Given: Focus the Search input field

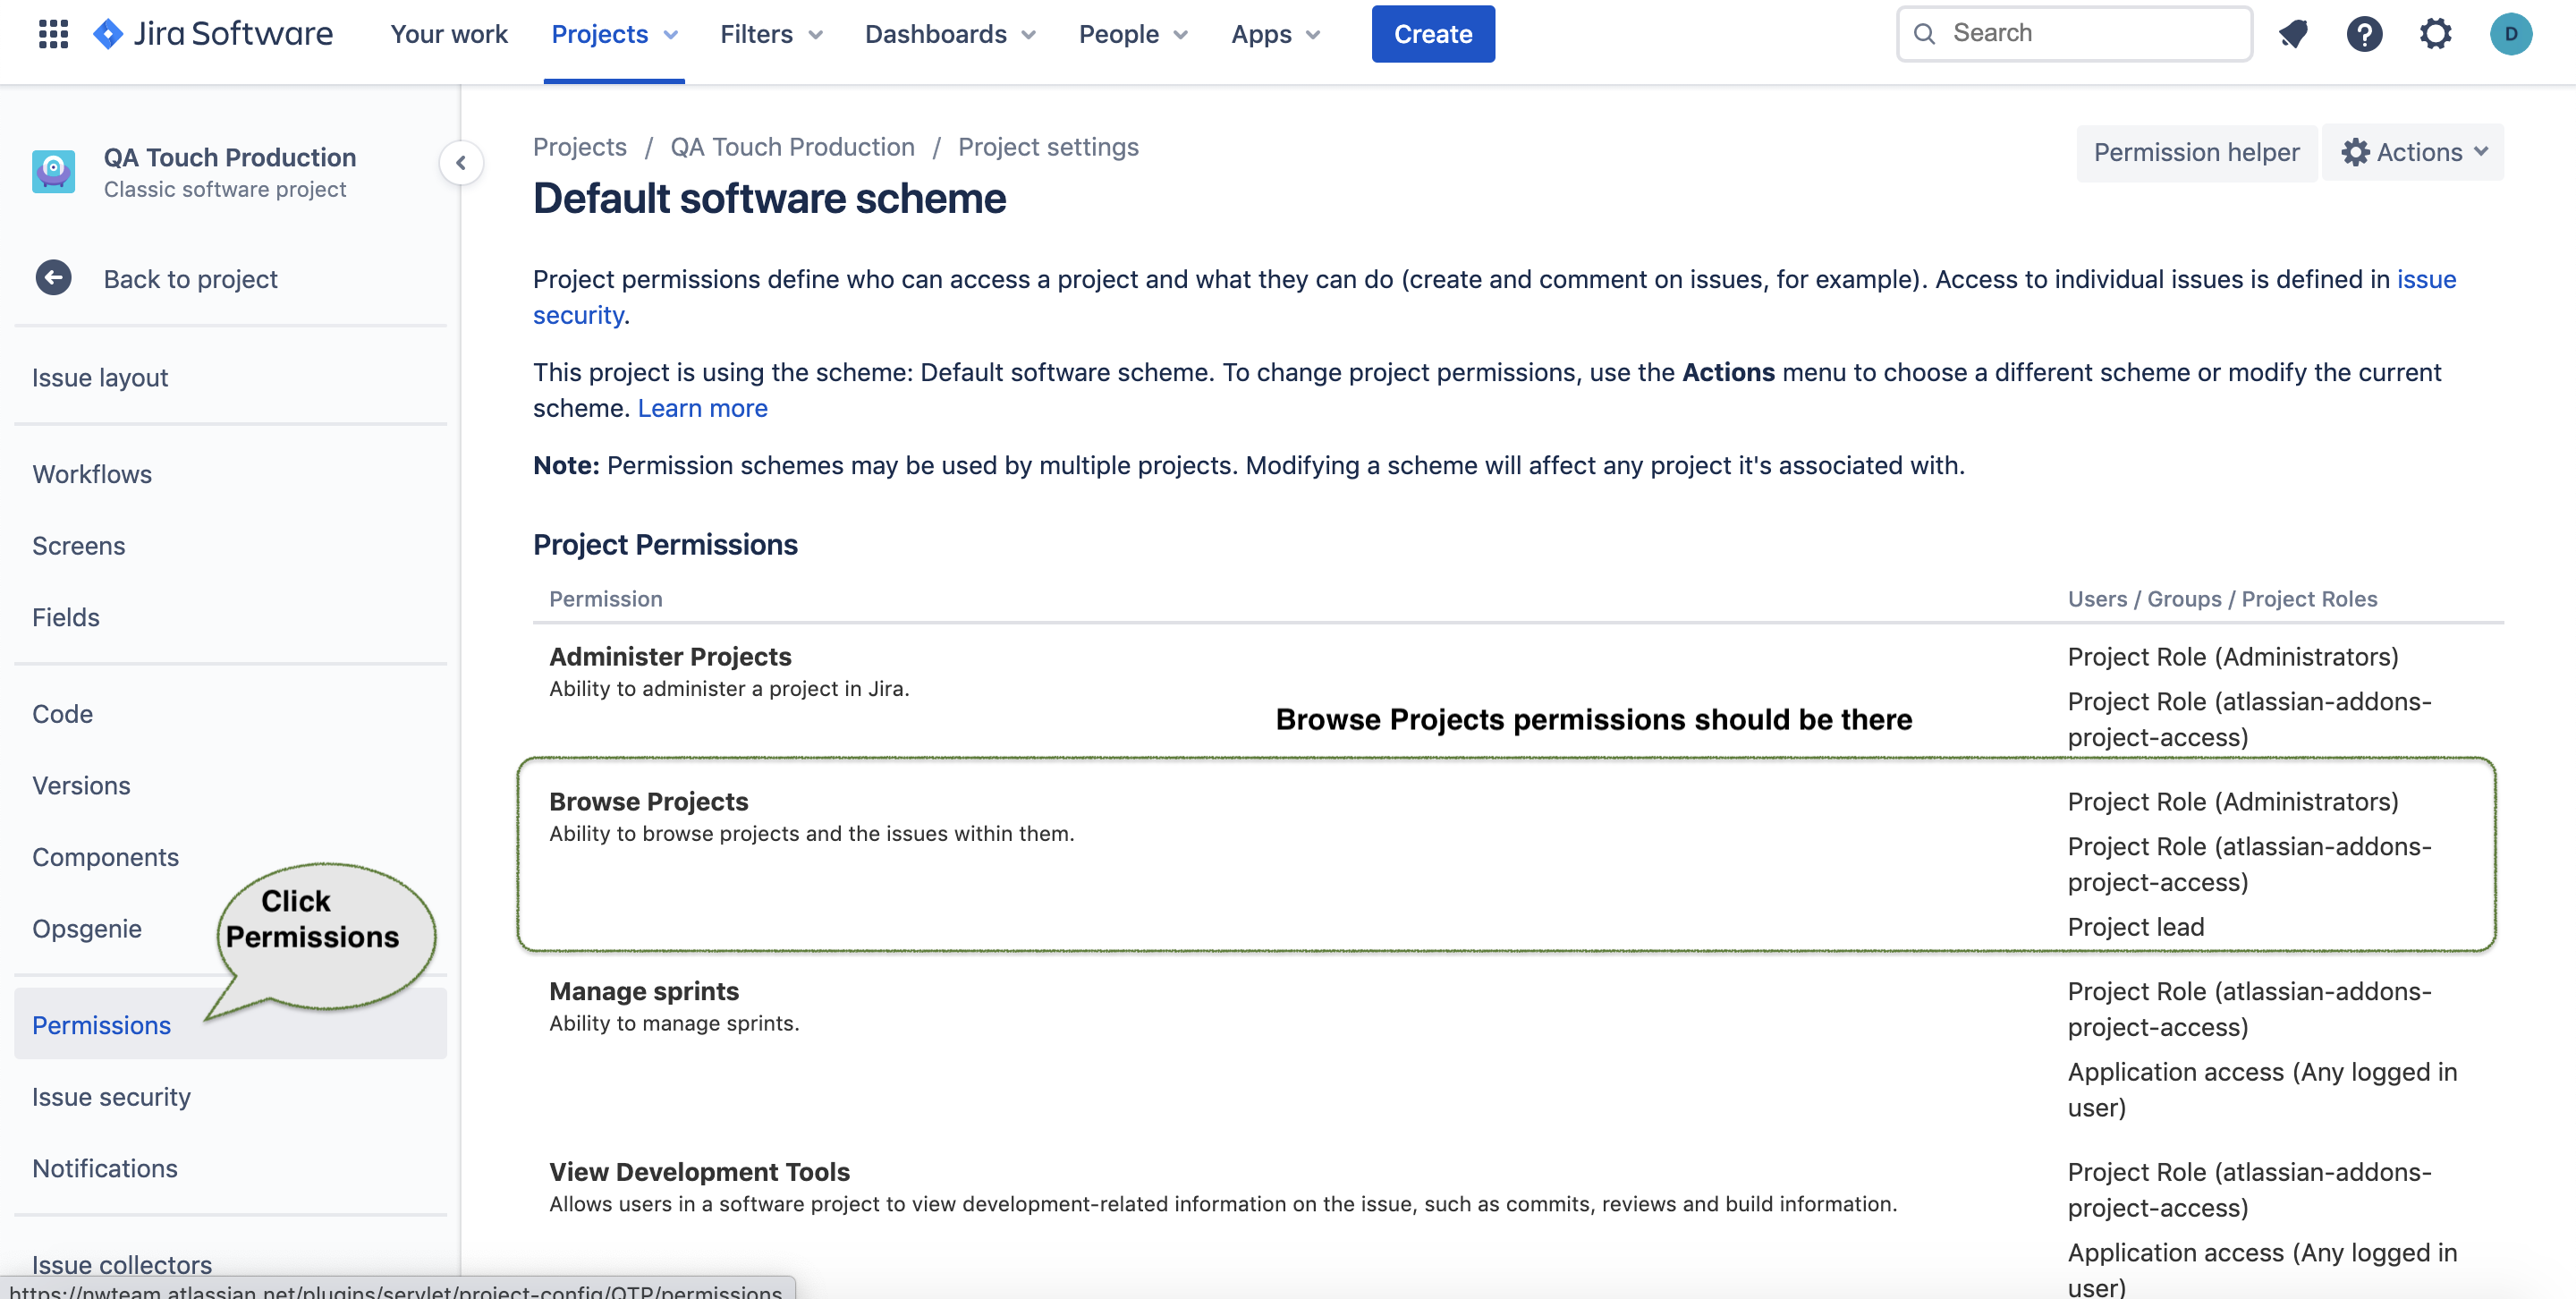Looking at the screenshot, I should point(2075,34).
